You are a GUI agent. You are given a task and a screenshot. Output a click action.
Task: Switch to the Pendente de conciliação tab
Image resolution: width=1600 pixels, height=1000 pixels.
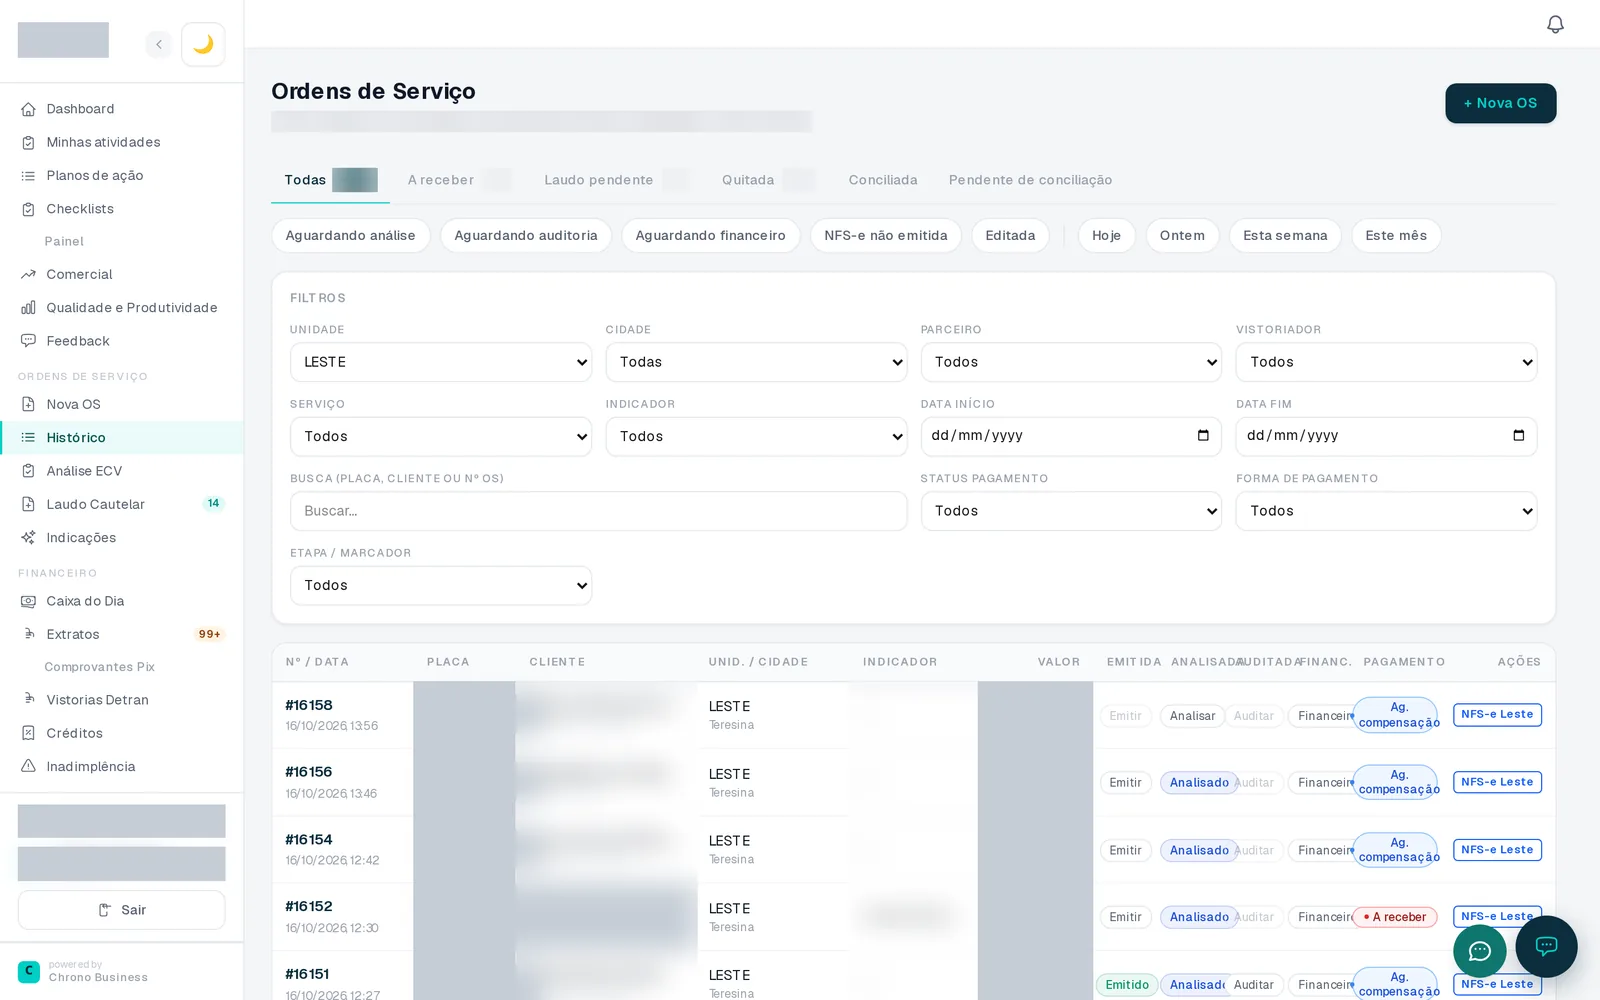pyautogui.click(x=1030, y=180)
